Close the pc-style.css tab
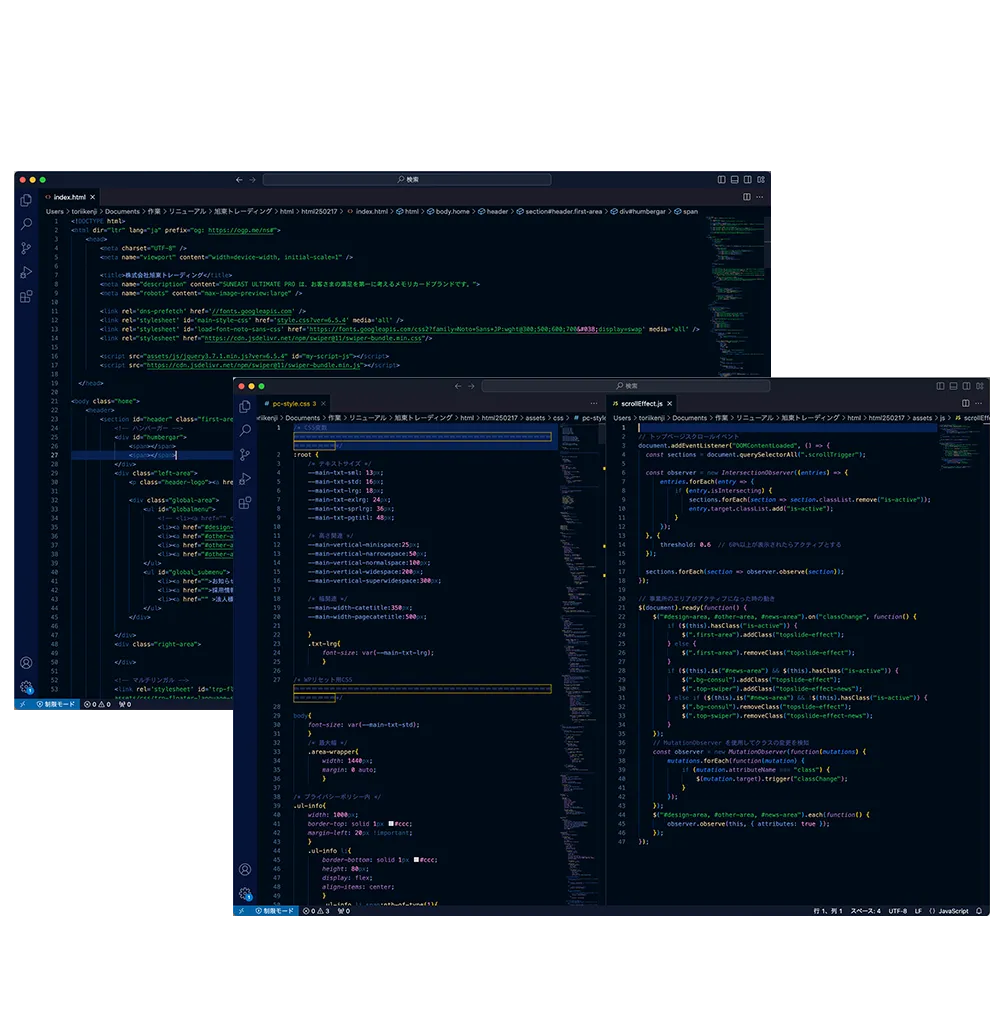The width and height of the screenshot is (993, 1032). click(324, 404)
